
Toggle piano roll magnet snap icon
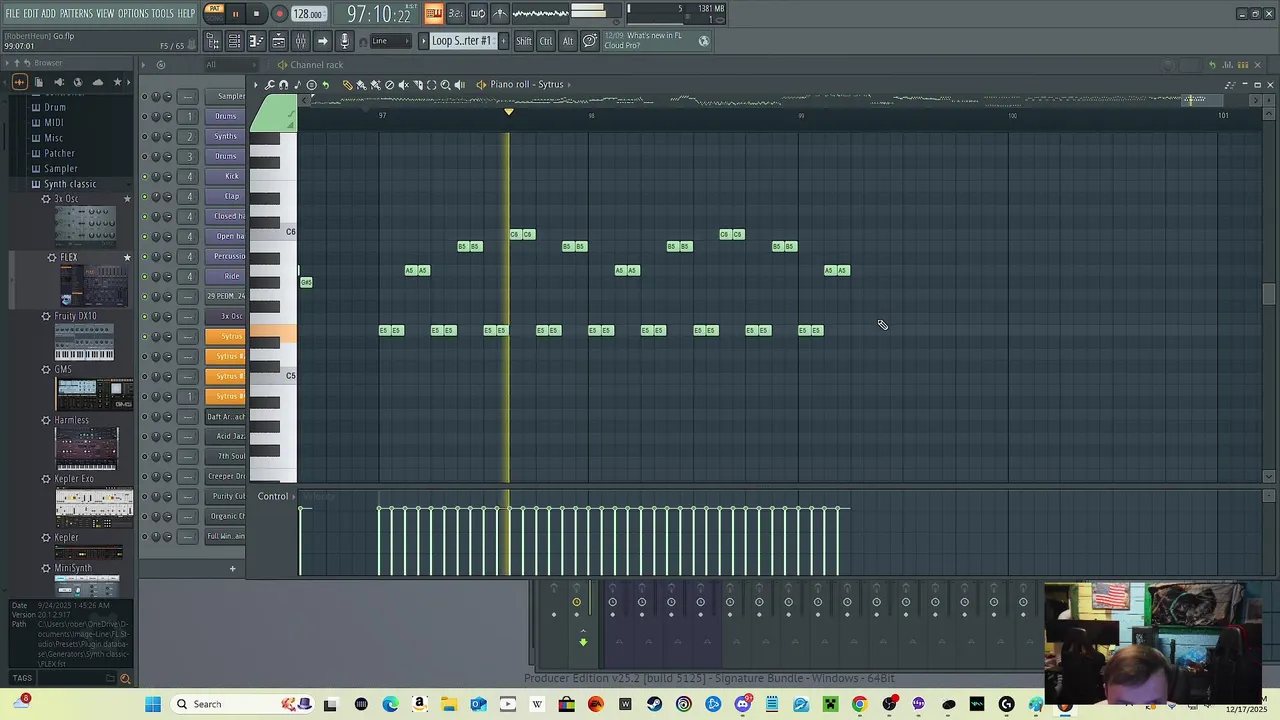(x=284, y=84)
